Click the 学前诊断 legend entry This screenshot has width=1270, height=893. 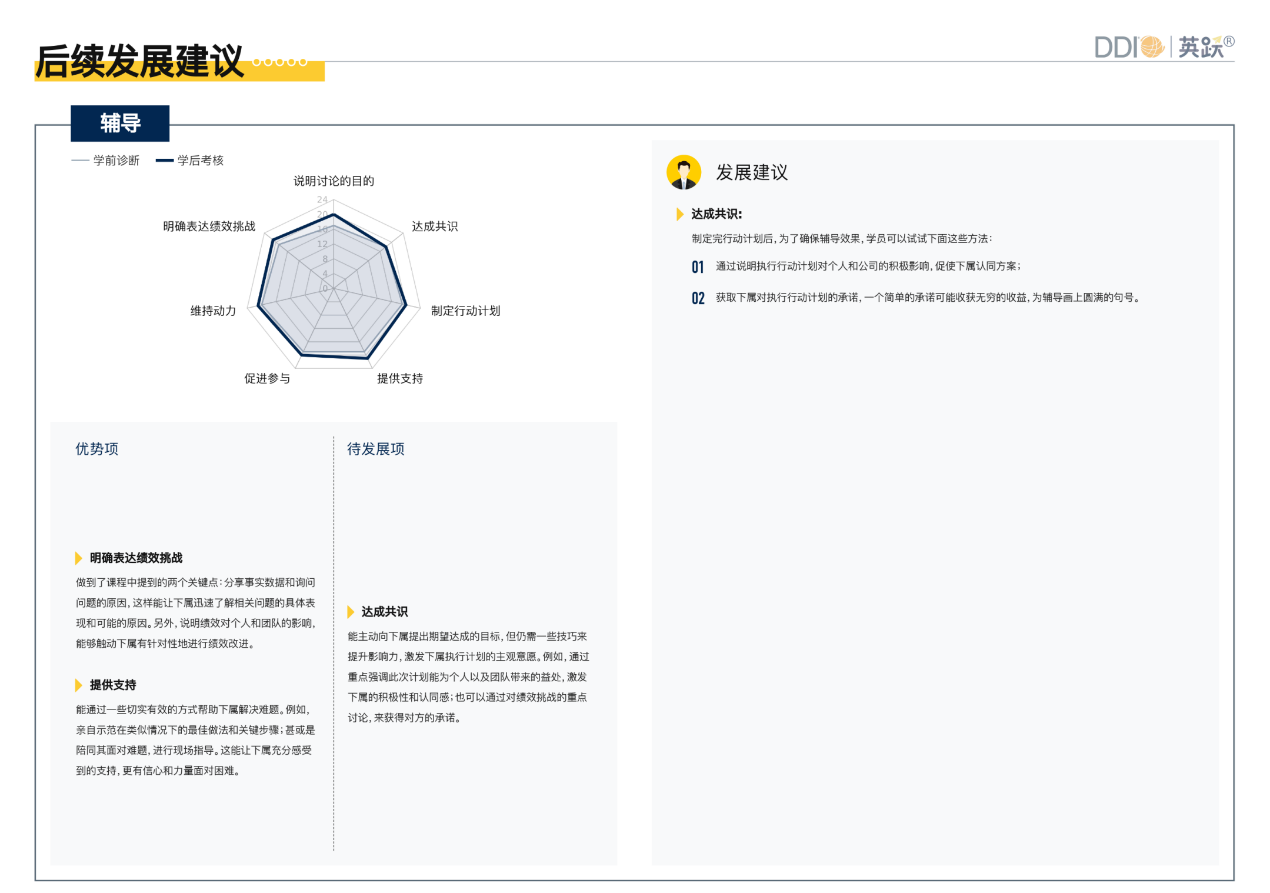(105, 160)
